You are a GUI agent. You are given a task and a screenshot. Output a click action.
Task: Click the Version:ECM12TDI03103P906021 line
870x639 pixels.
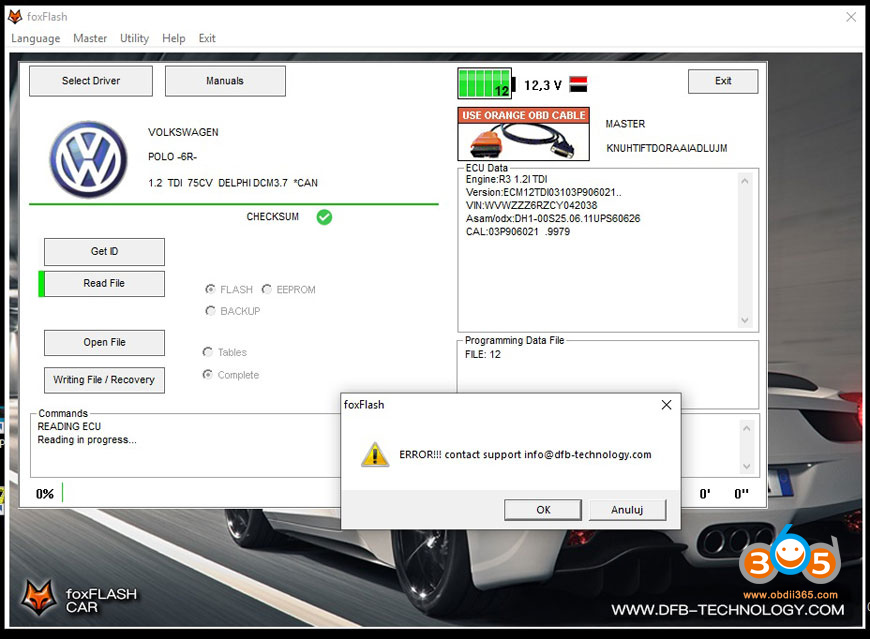(x=544, y=192)
